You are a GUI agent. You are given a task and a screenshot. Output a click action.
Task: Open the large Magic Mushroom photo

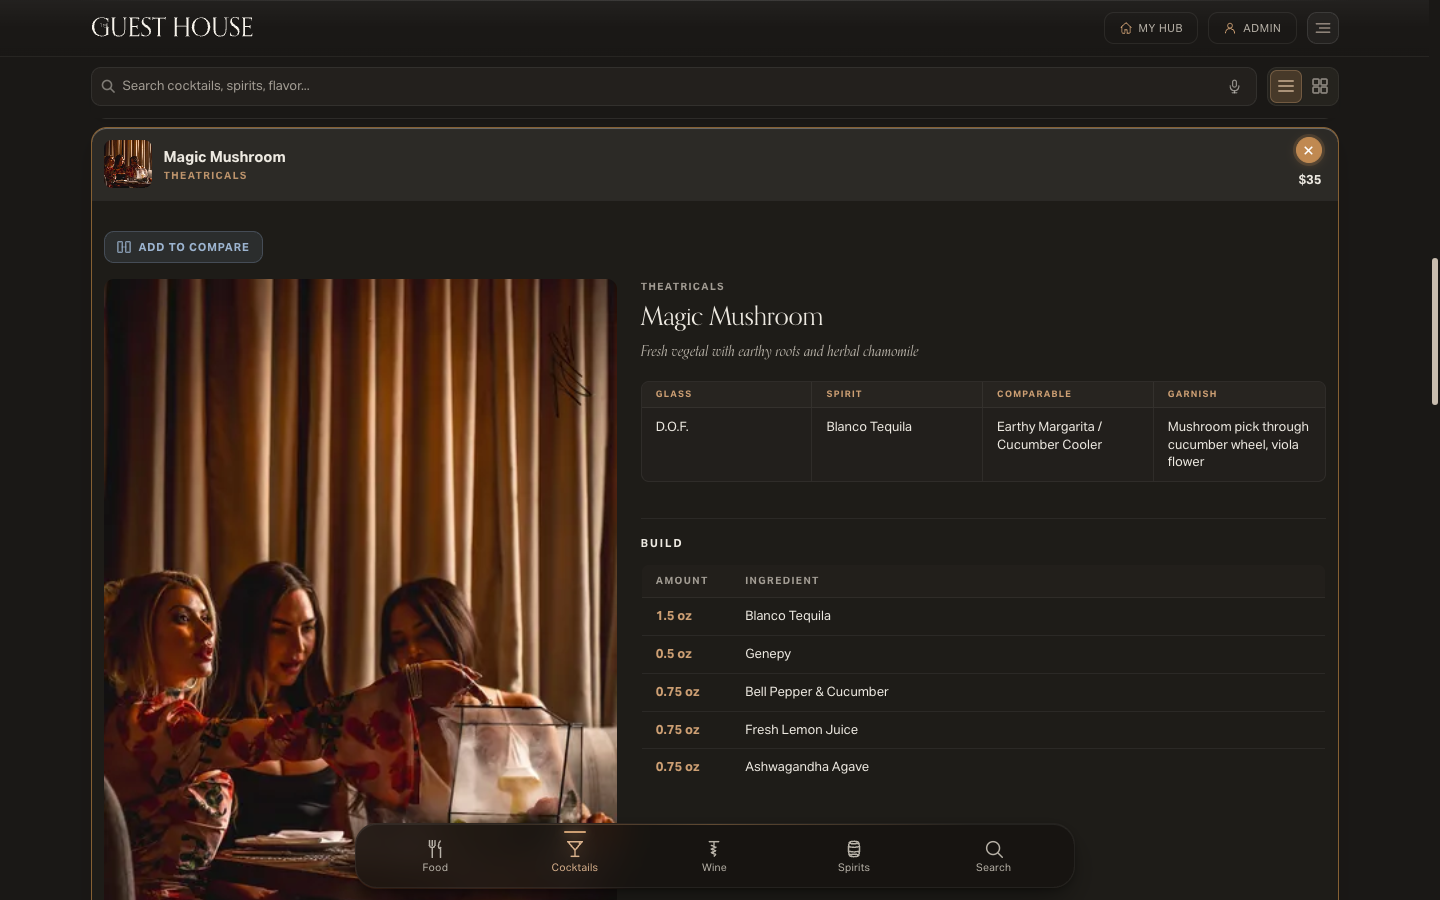tap(360, 590)
